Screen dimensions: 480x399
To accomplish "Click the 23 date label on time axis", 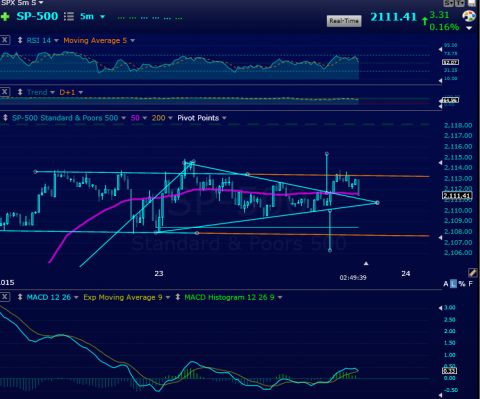I will pos(159,274).
